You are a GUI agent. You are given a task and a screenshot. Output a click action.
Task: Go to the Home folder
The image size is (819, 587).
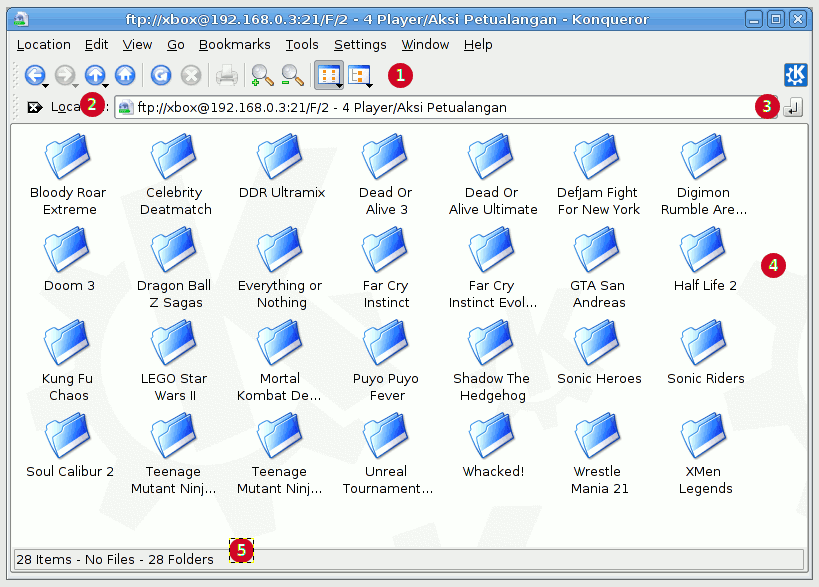[125, 75]
